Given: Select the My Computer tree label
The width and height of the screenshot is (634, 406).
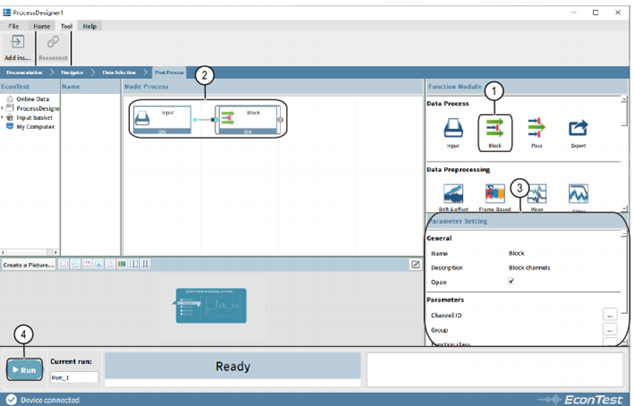Looking at the screenshot, I should (x=35, y=127).
